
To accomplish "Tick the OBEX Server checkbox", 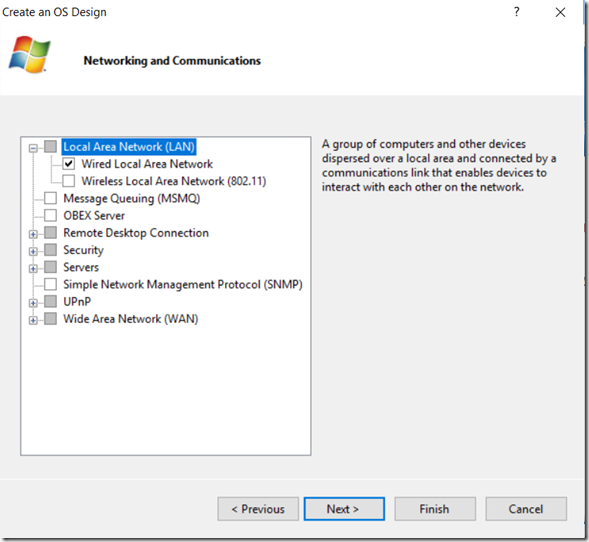I will point(50,215).
